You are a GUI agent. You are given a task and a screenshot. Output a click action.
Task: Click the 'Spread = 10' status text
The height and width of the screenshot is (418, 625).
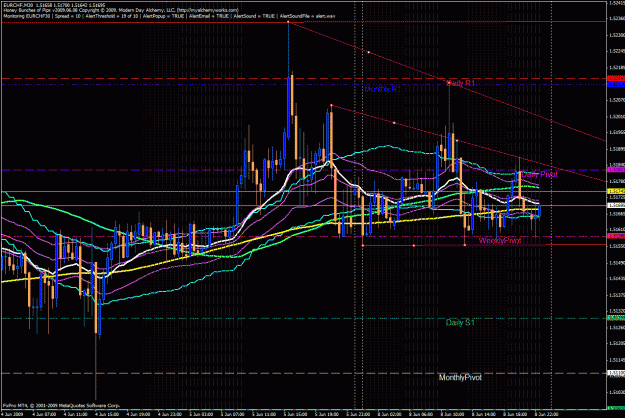point(68,16)
